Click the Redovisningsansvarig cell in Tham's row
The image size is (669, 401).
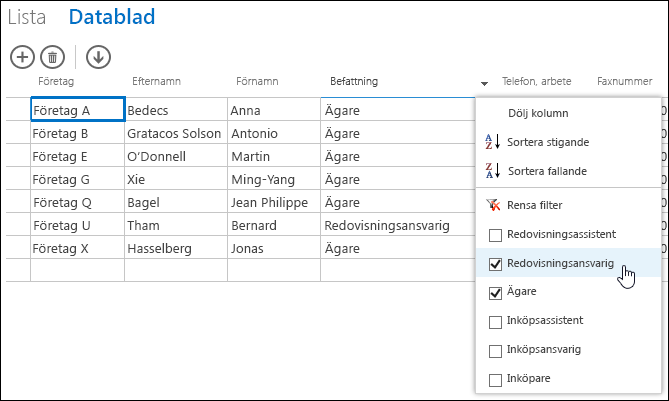(398, 225)
